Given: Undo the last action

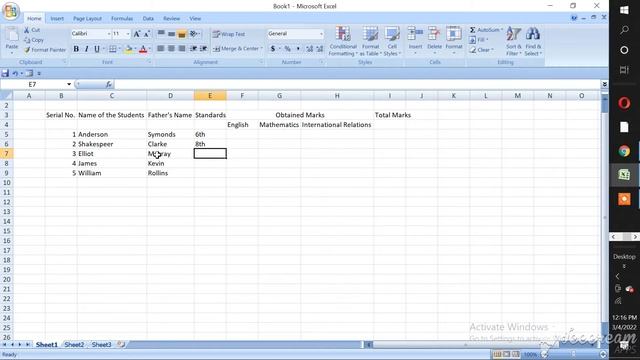Looking at the screenshot, I should point(15,73).
